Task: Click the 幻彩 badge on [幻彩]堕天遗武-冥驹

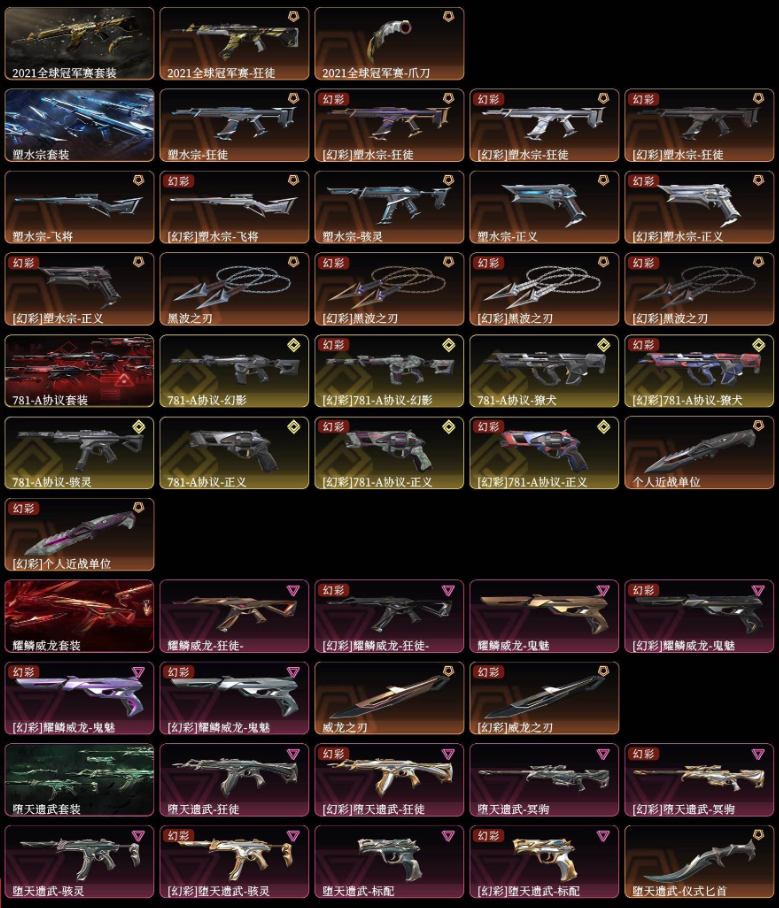Action: pyautogui.click(x=643, y=754)
